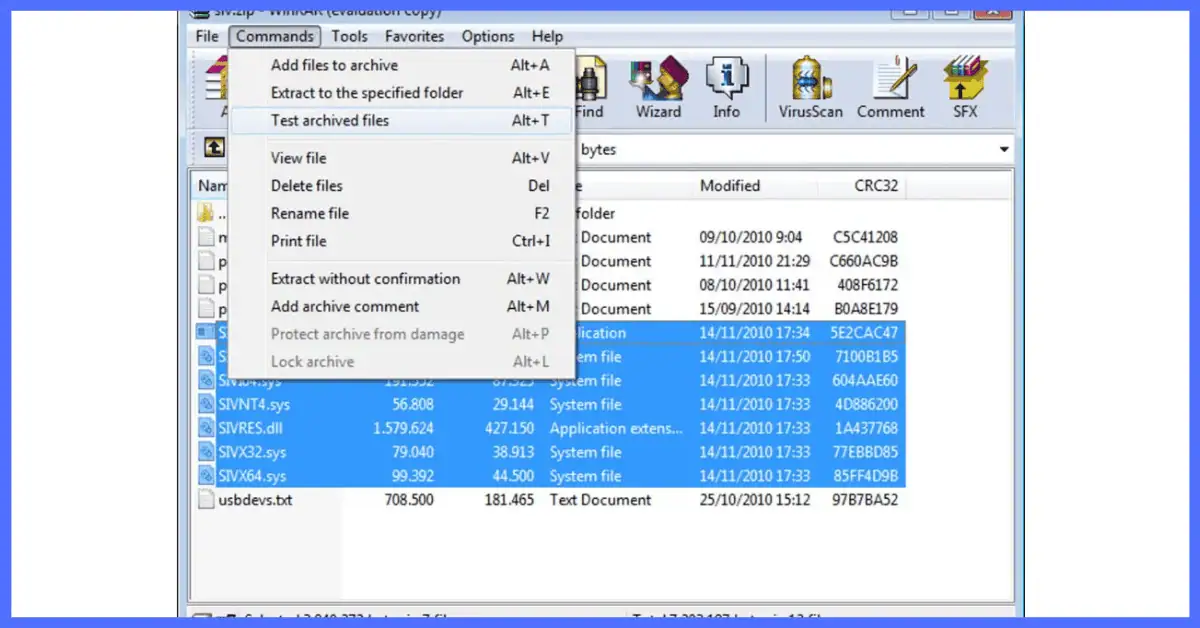Select the SIVX32.sys file name
This screenshot has width=1200, height=628.
click(x=252, y=453)
